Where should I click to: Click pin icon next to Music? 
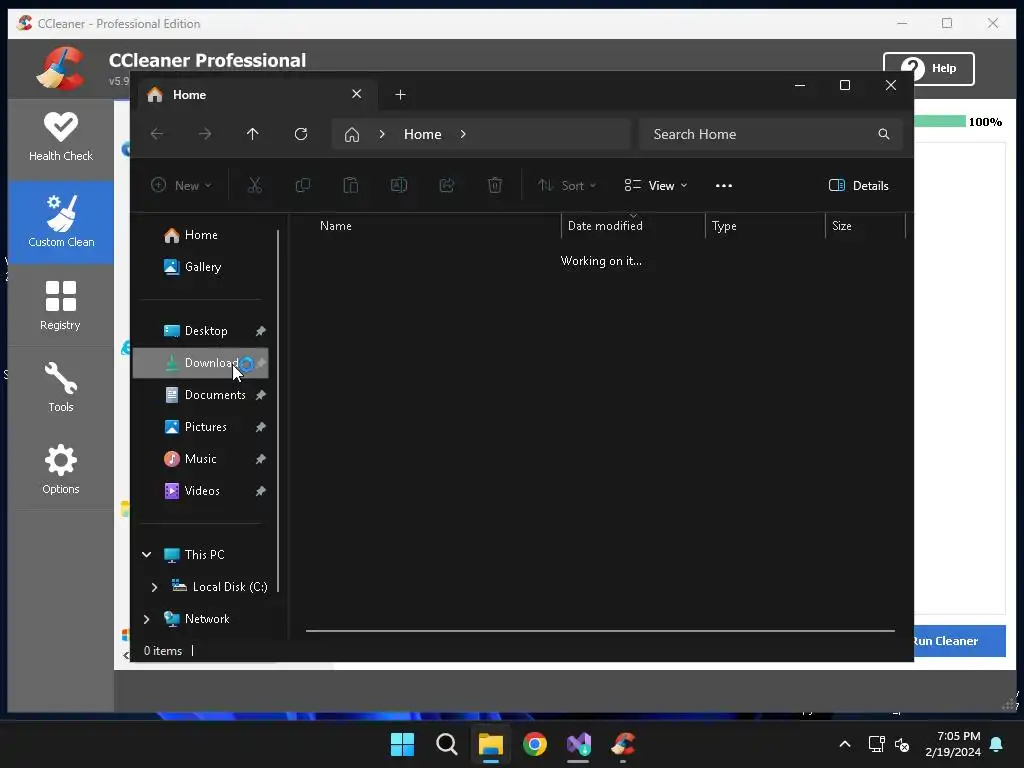point(261,459)
